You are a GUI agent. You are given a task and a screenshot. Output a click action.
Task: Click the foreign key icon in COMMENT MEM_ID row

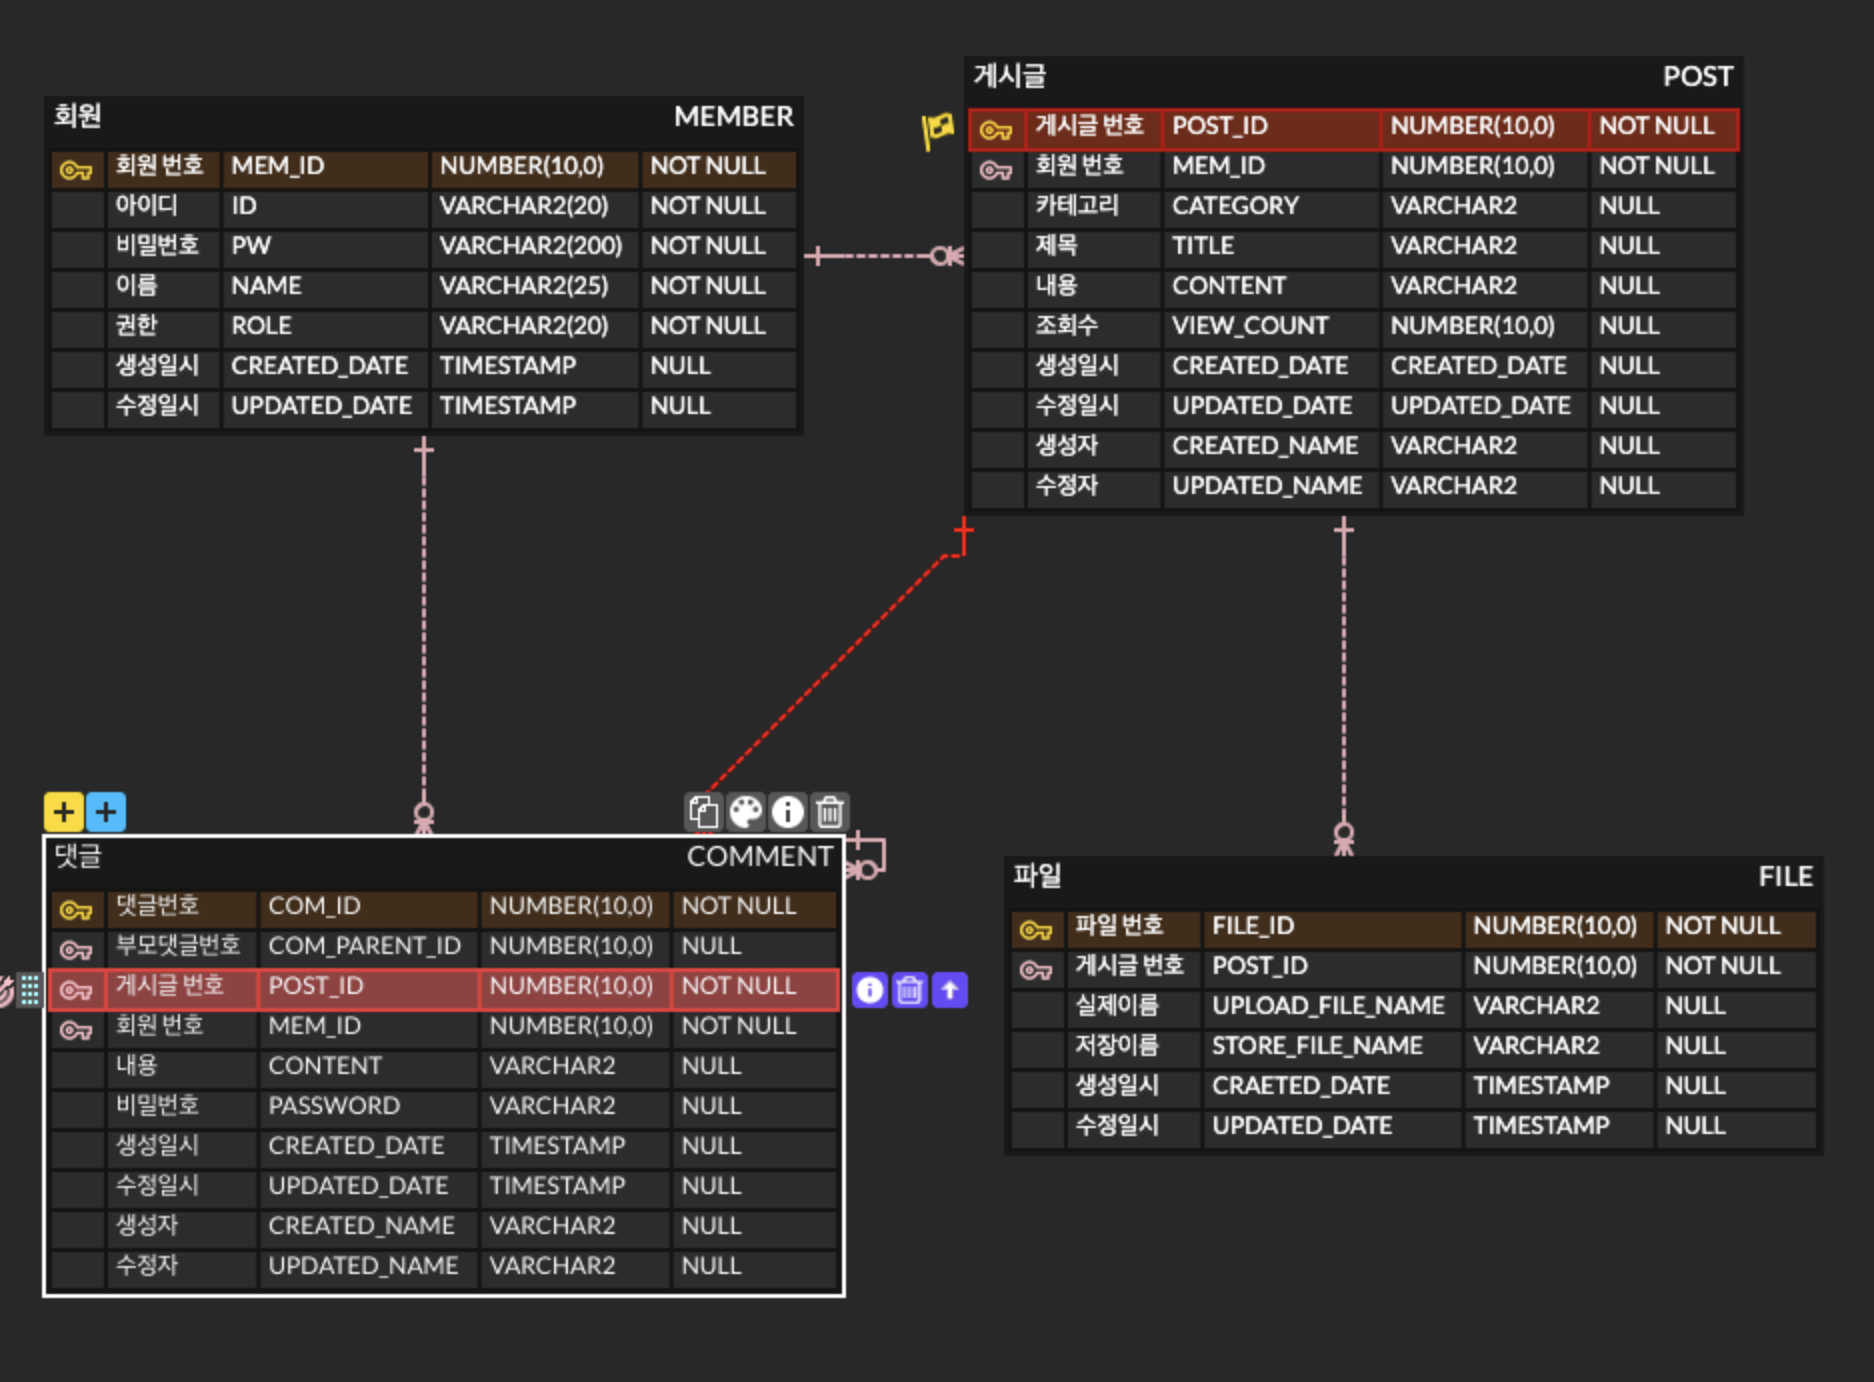pos(77,1030)
